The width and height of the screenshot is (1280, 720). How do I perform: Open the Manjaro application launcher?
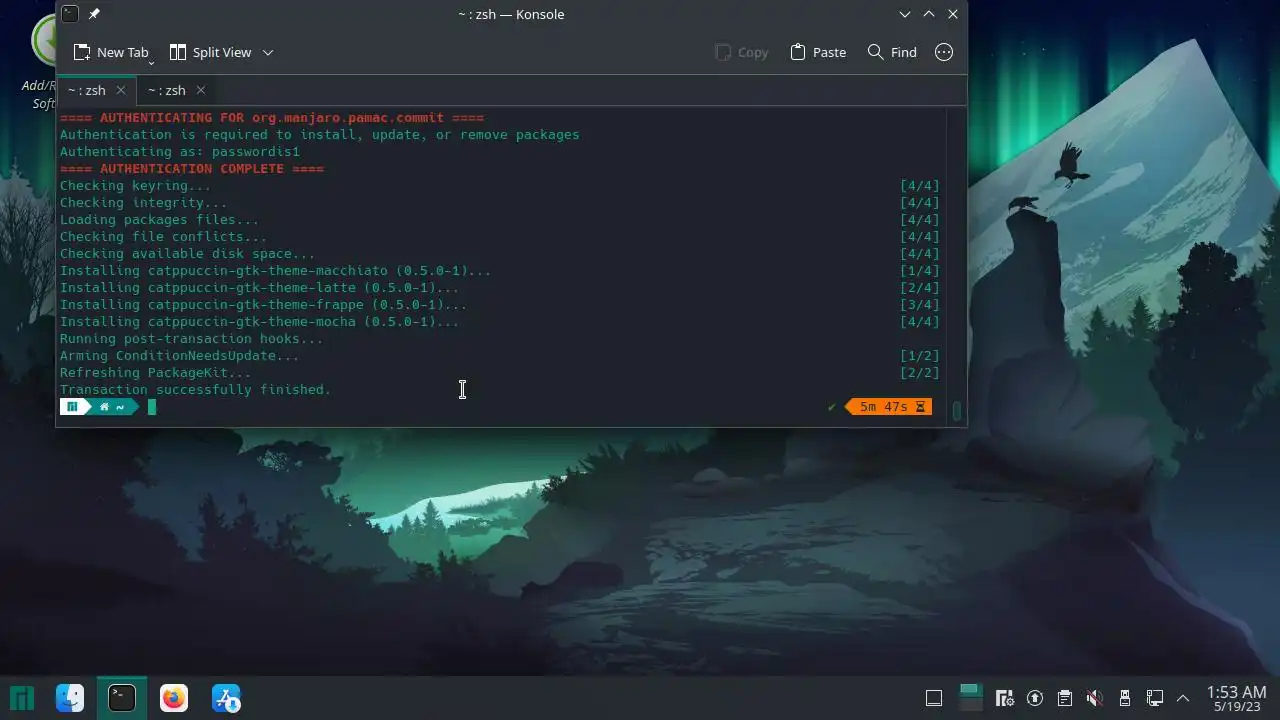click(x=22, y=698)
